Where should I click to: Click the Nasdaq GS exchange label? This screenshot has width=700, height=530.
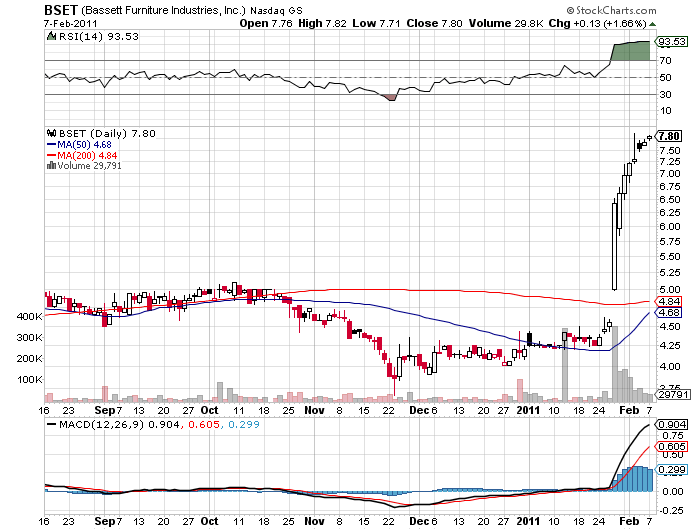pyautogui.click(x=276, y=10)
